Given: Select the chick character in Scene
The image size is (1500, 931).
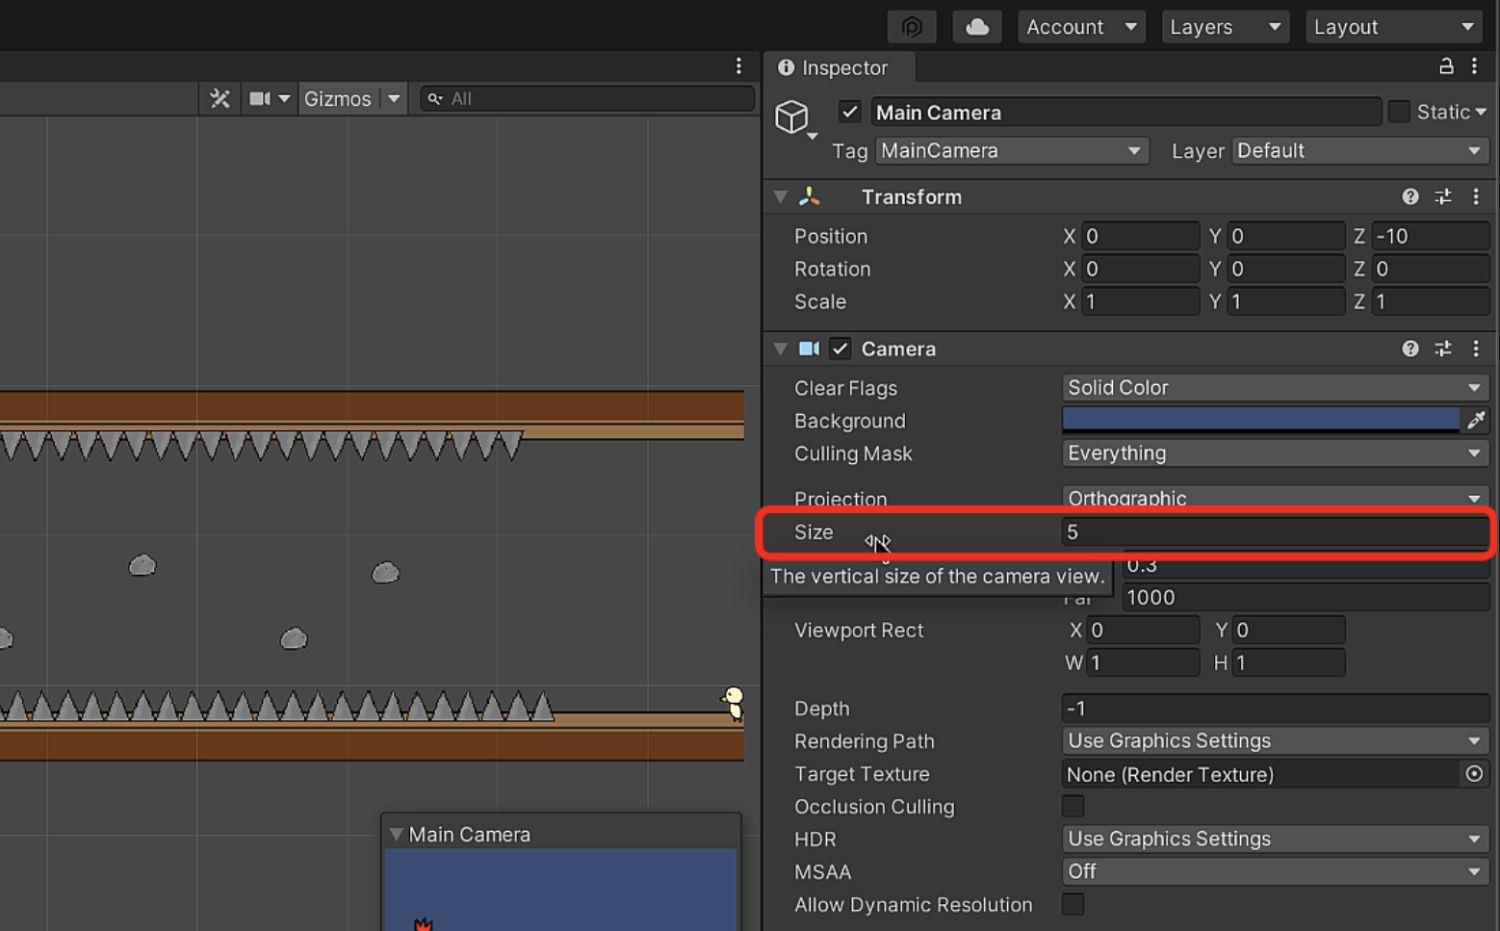Looking at the screenshot, I should [x=734, y=702].
